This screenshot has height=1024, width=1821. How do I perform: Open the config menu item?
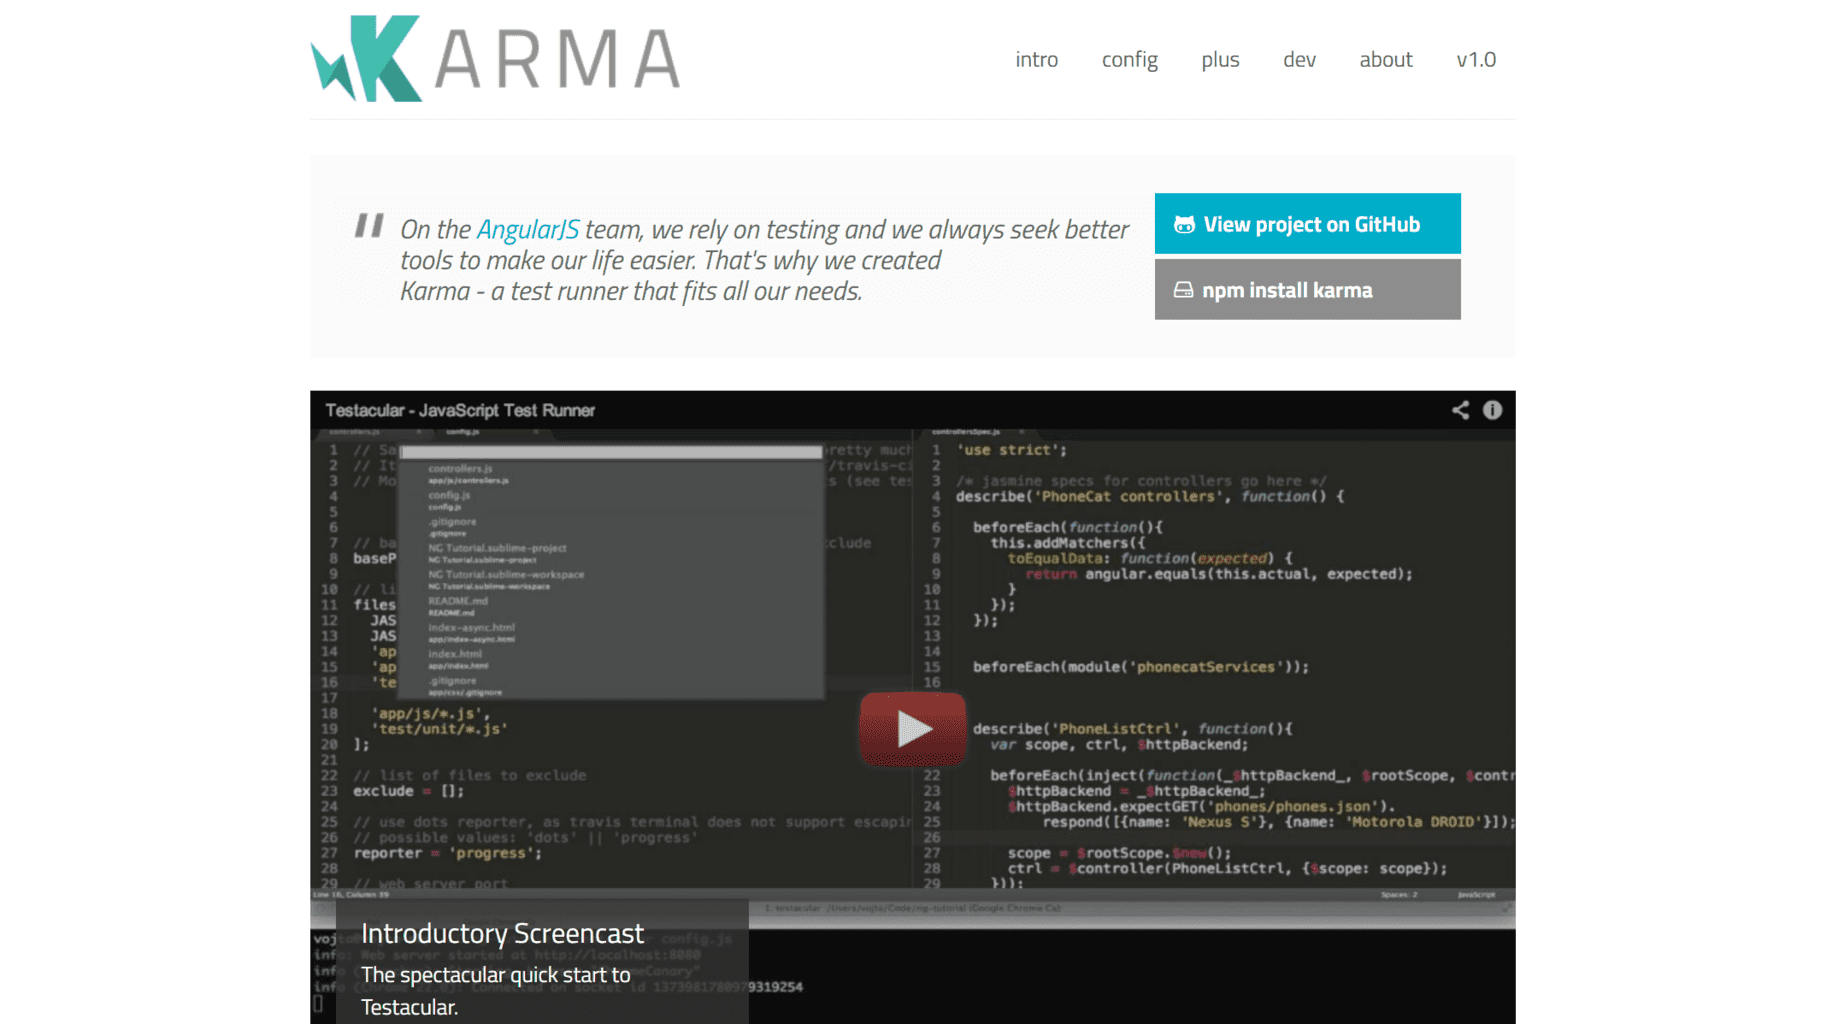(x=1129, y=59)
